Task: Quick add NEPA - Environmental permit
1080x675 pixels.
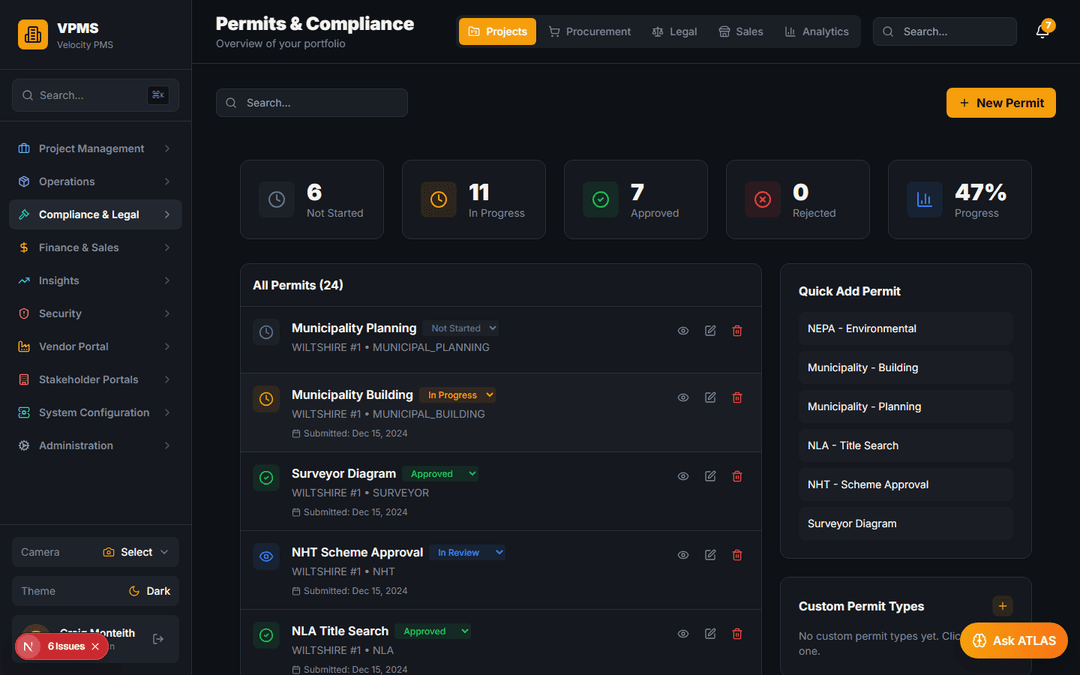Action: point(905,329)
